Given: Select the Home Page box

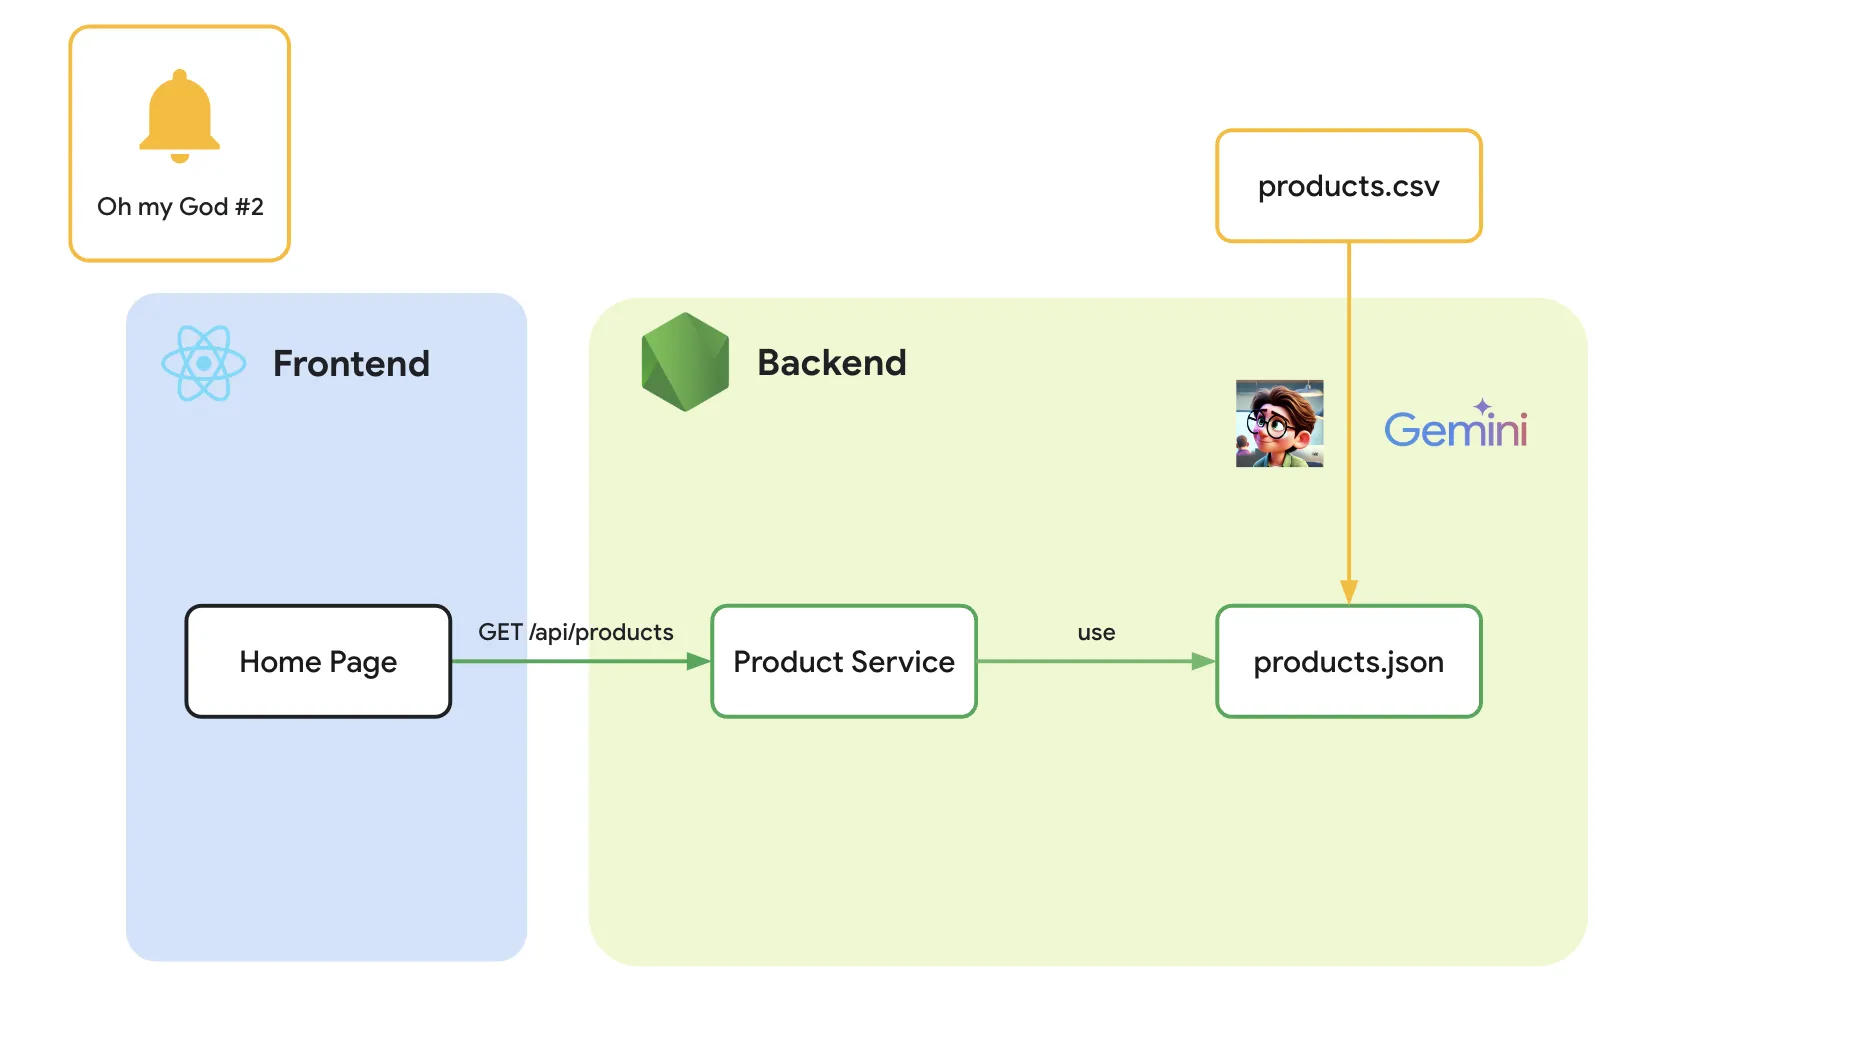Looking at the screenshot, I should pyautogui.click(x=318, y=661).
